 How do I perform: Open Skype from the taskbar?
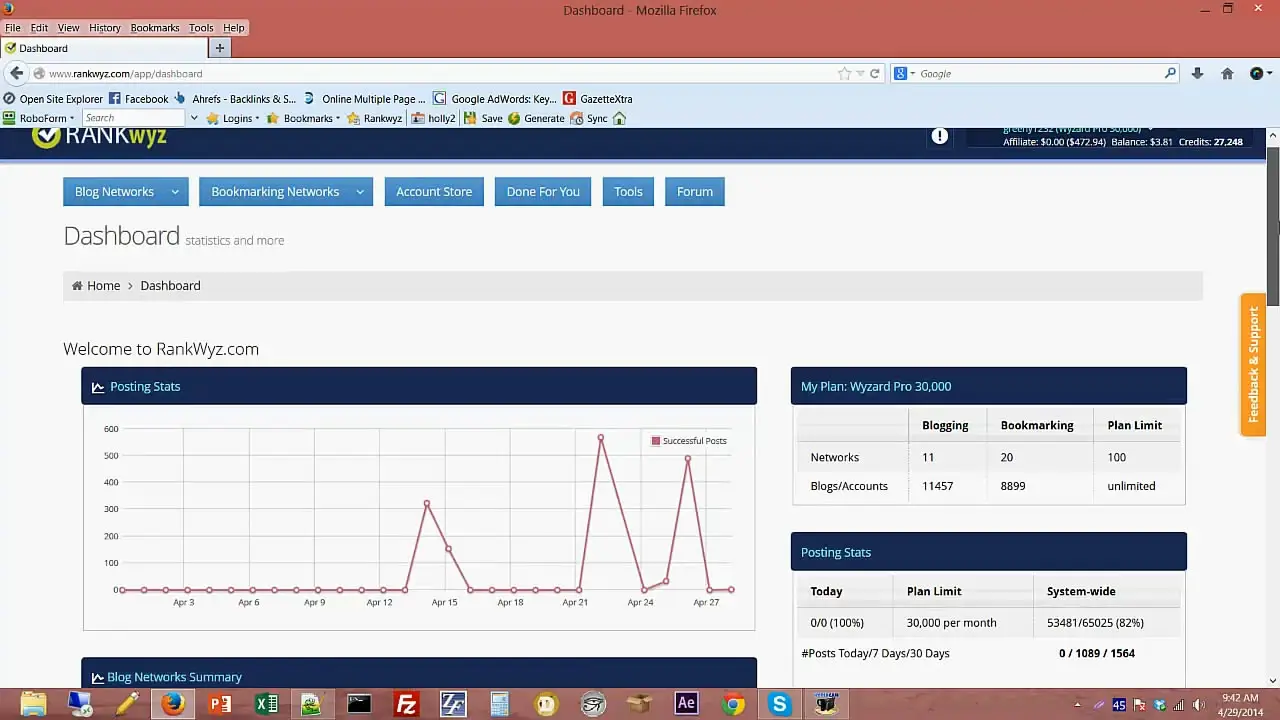[x=779, y=704]
